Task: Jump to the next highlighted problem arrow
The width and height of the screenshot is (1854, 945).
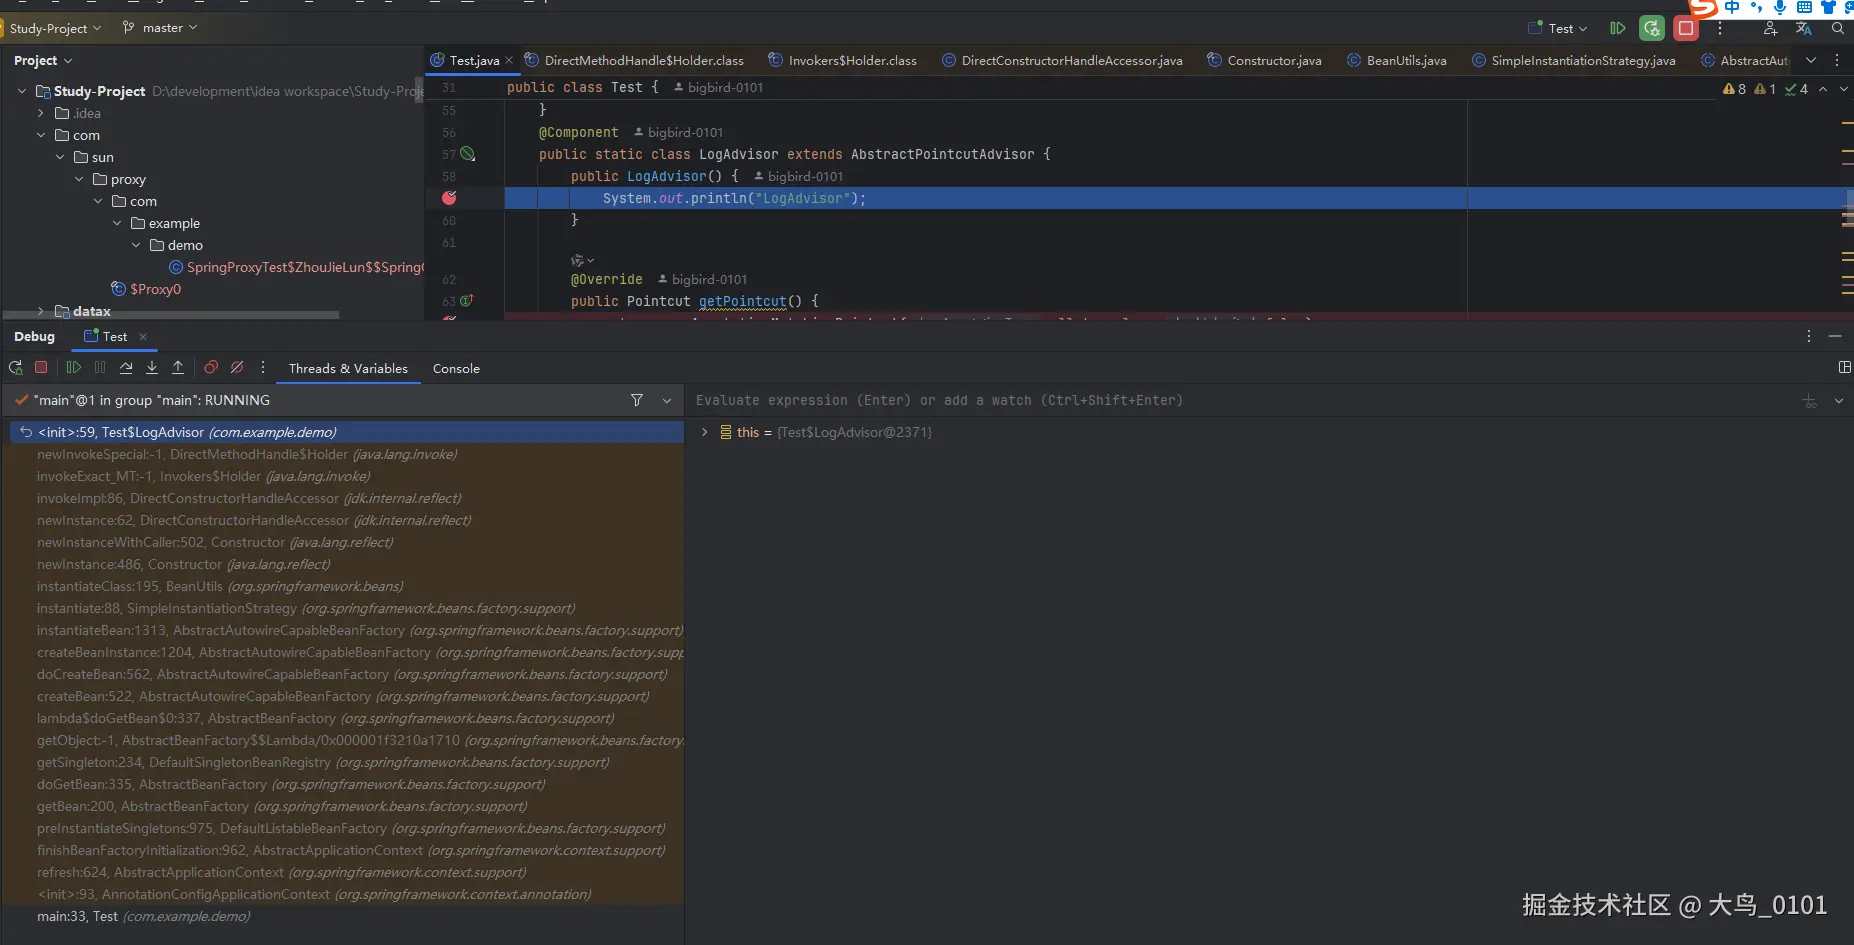Action: point(1845,89)
